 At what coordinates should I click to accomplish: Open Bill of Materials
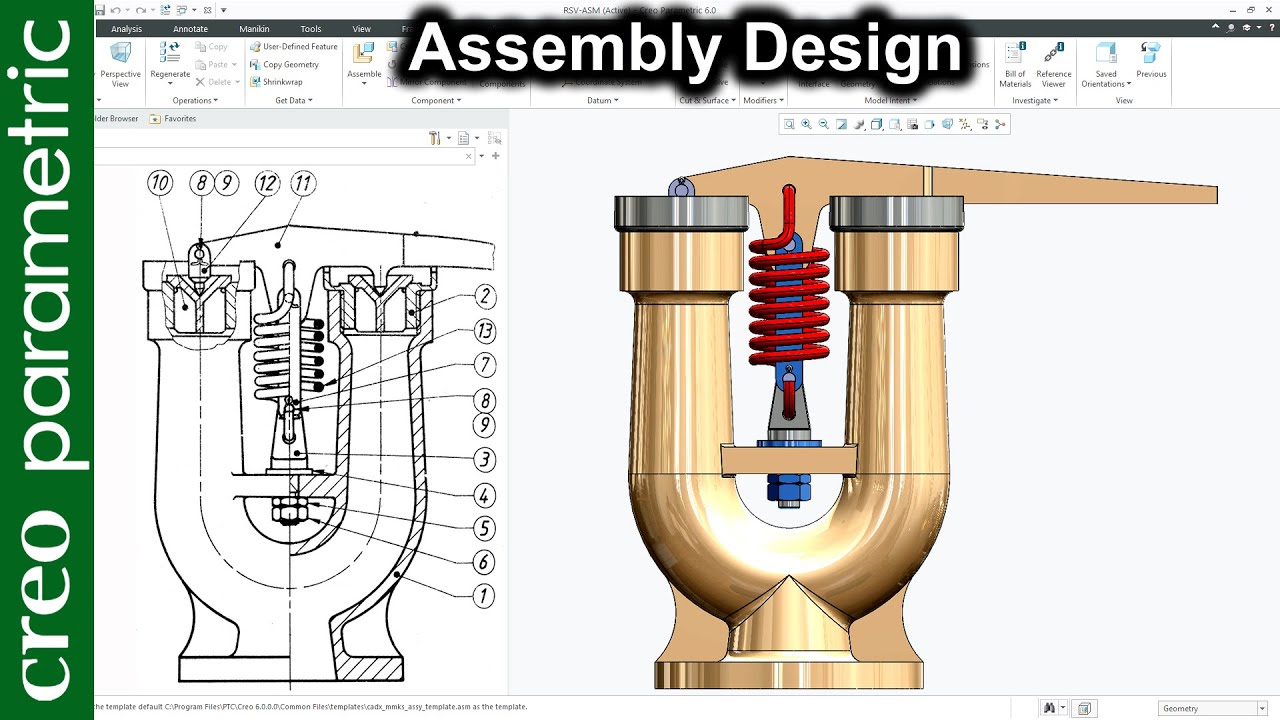pos(1015,64)
